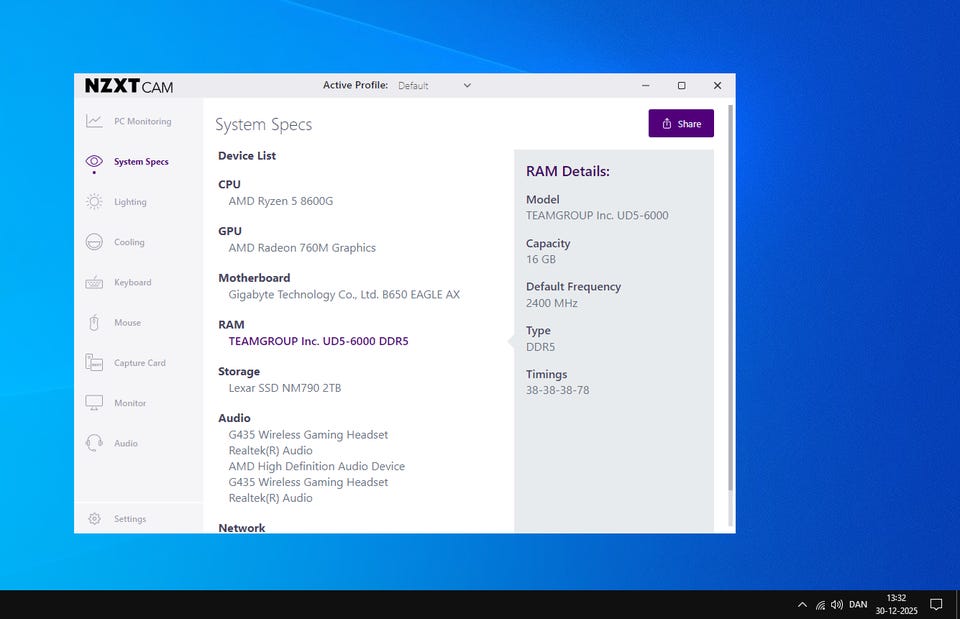Show hidden system tray icons chevron
Viewport: 960px width, 619px height.
tap(802, 605)
